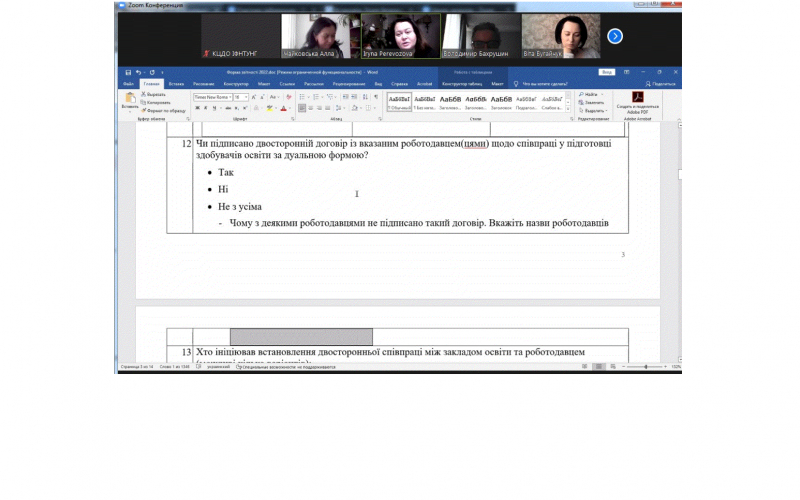This screenshot has width=800, height=500.
Task: Open ribbon display options icon in the title bar
Action: click(627, 72)
